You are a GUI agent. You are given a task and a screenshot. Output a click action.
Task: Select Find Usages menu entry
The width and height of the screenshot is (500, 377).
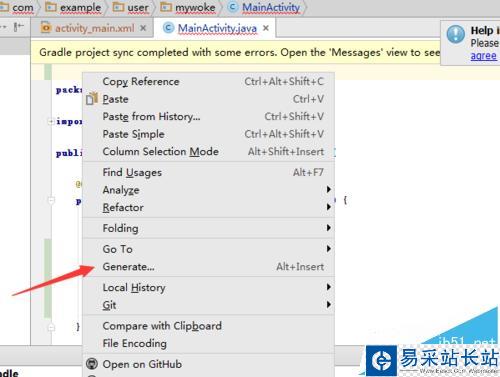click(x=208, y=172)
